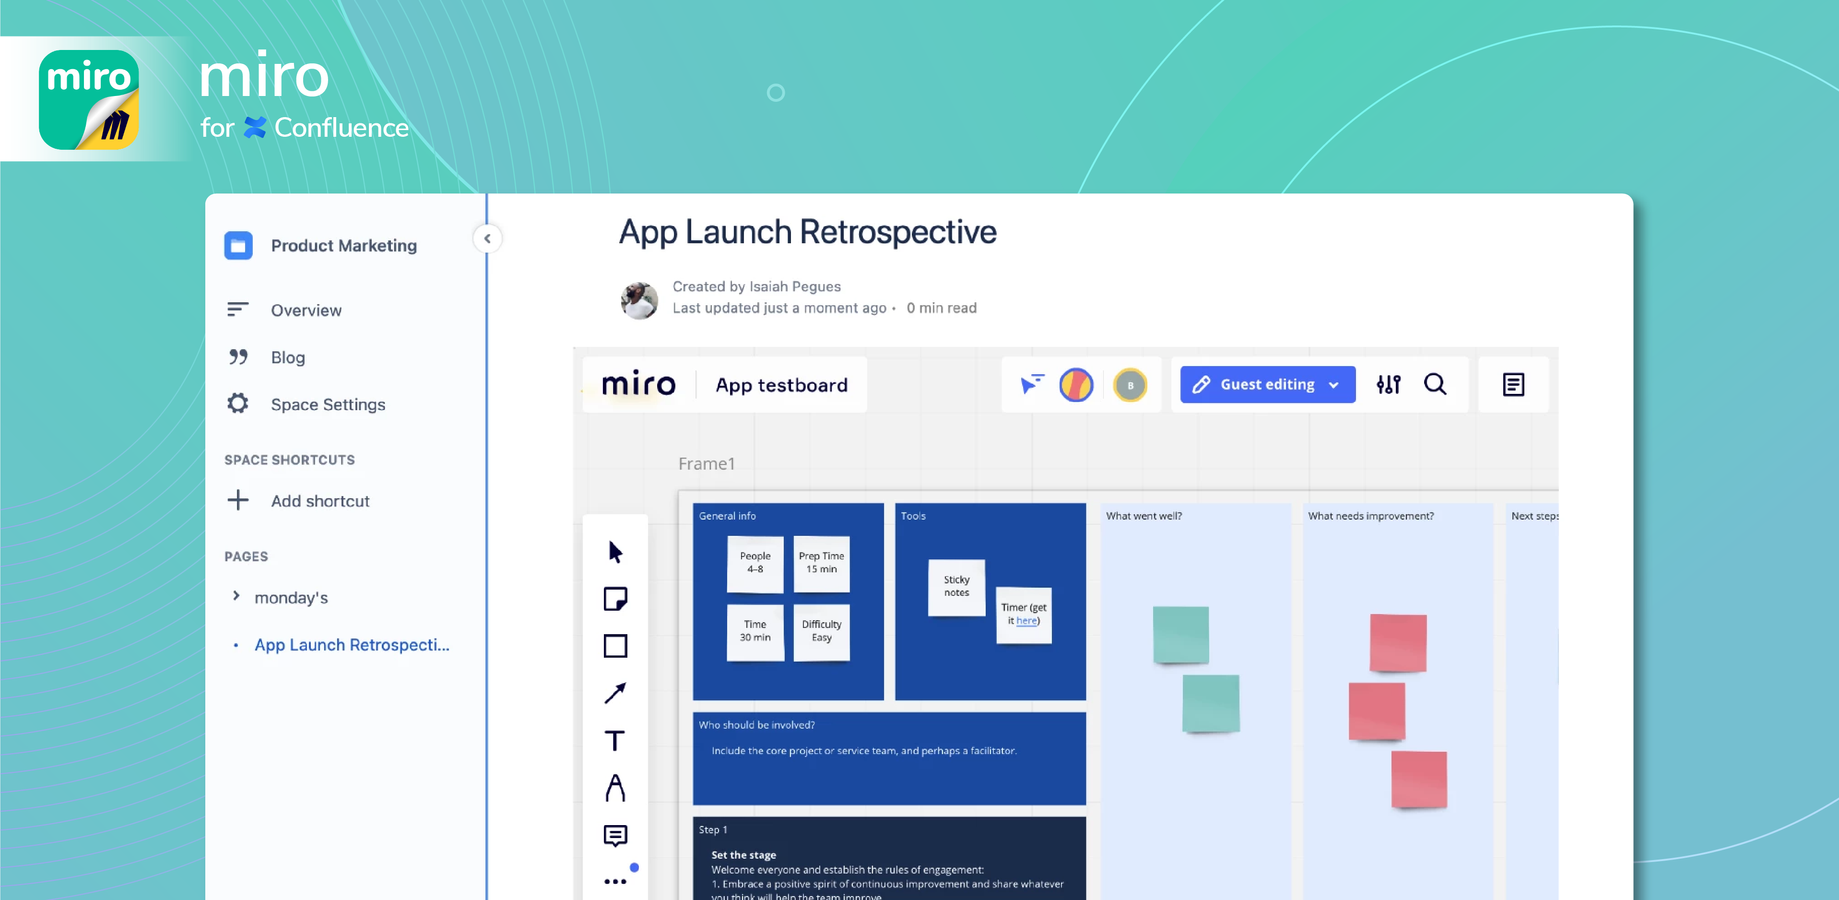
Task: Open Space Settings in sidebar
Action: (328, 404)
